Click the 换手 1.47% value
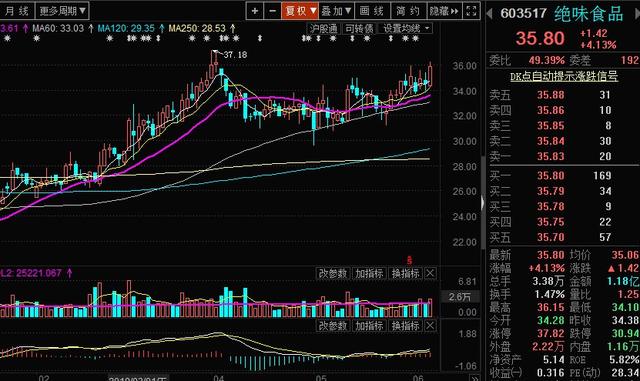The height and width of the screenshot is (381, 640). tap(550, 294)
